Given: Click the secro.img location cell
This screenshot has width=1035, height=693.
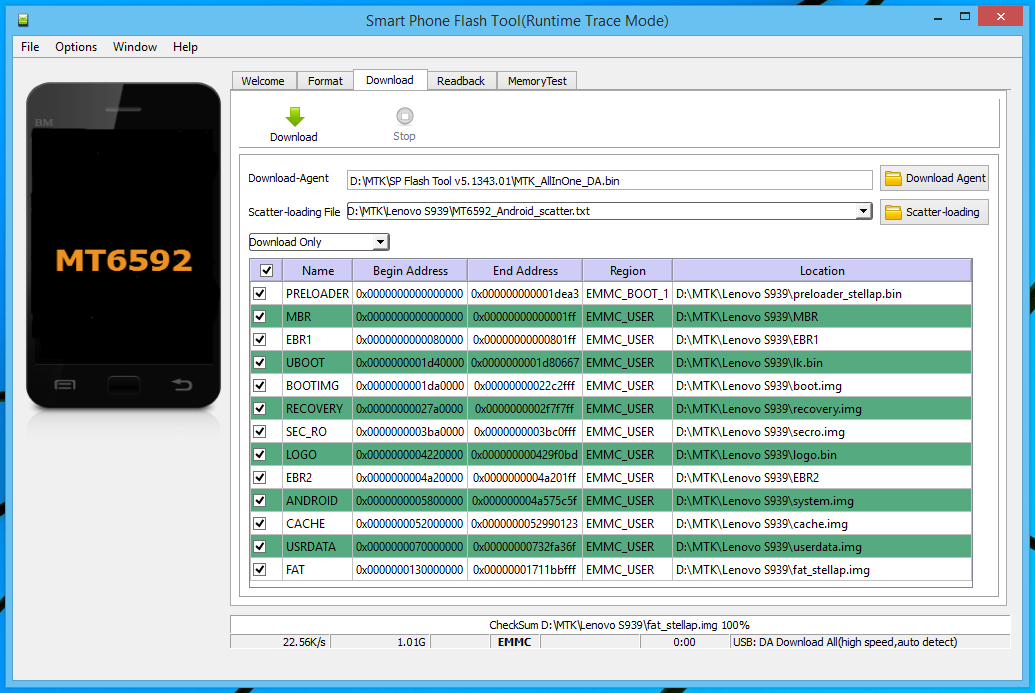Looking at the screenshot, I should [x=822, y=432].
